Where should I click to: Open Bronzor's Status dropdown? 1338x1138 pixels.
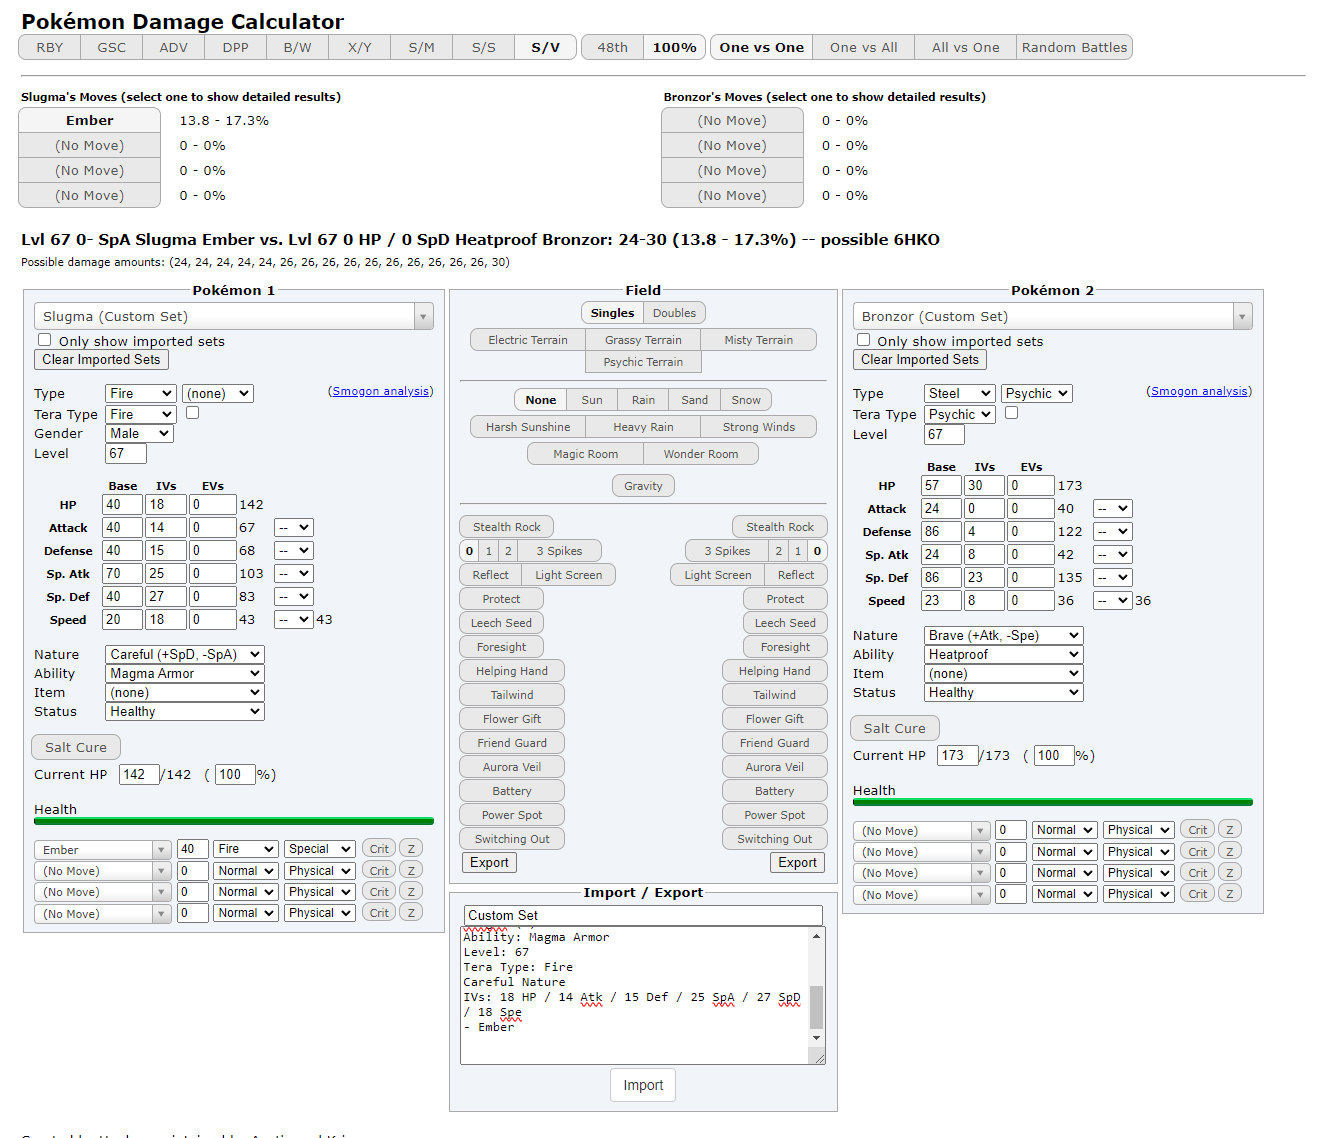[1004, 692]
